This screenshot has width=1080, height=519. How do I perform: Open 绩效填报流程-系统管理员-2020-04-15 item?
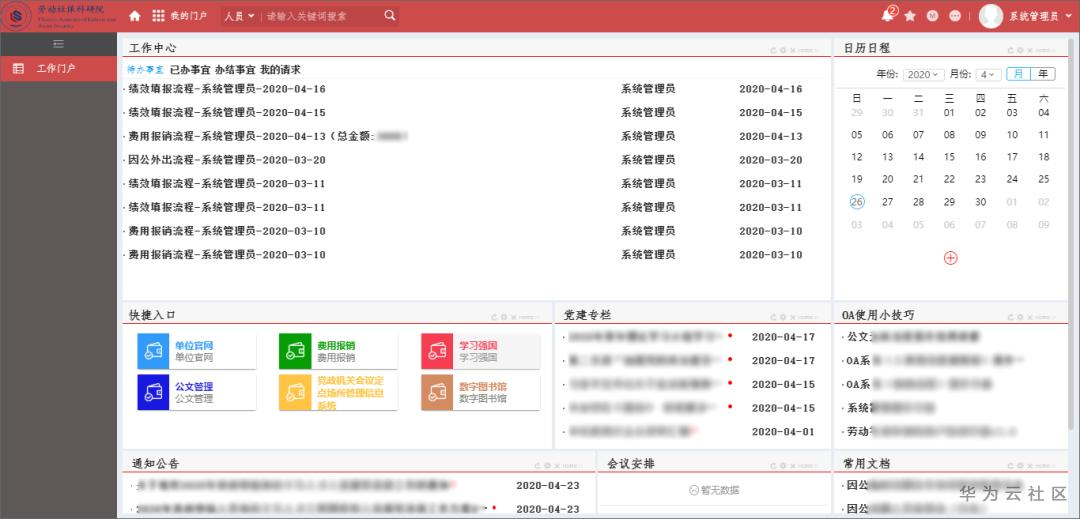227,112
